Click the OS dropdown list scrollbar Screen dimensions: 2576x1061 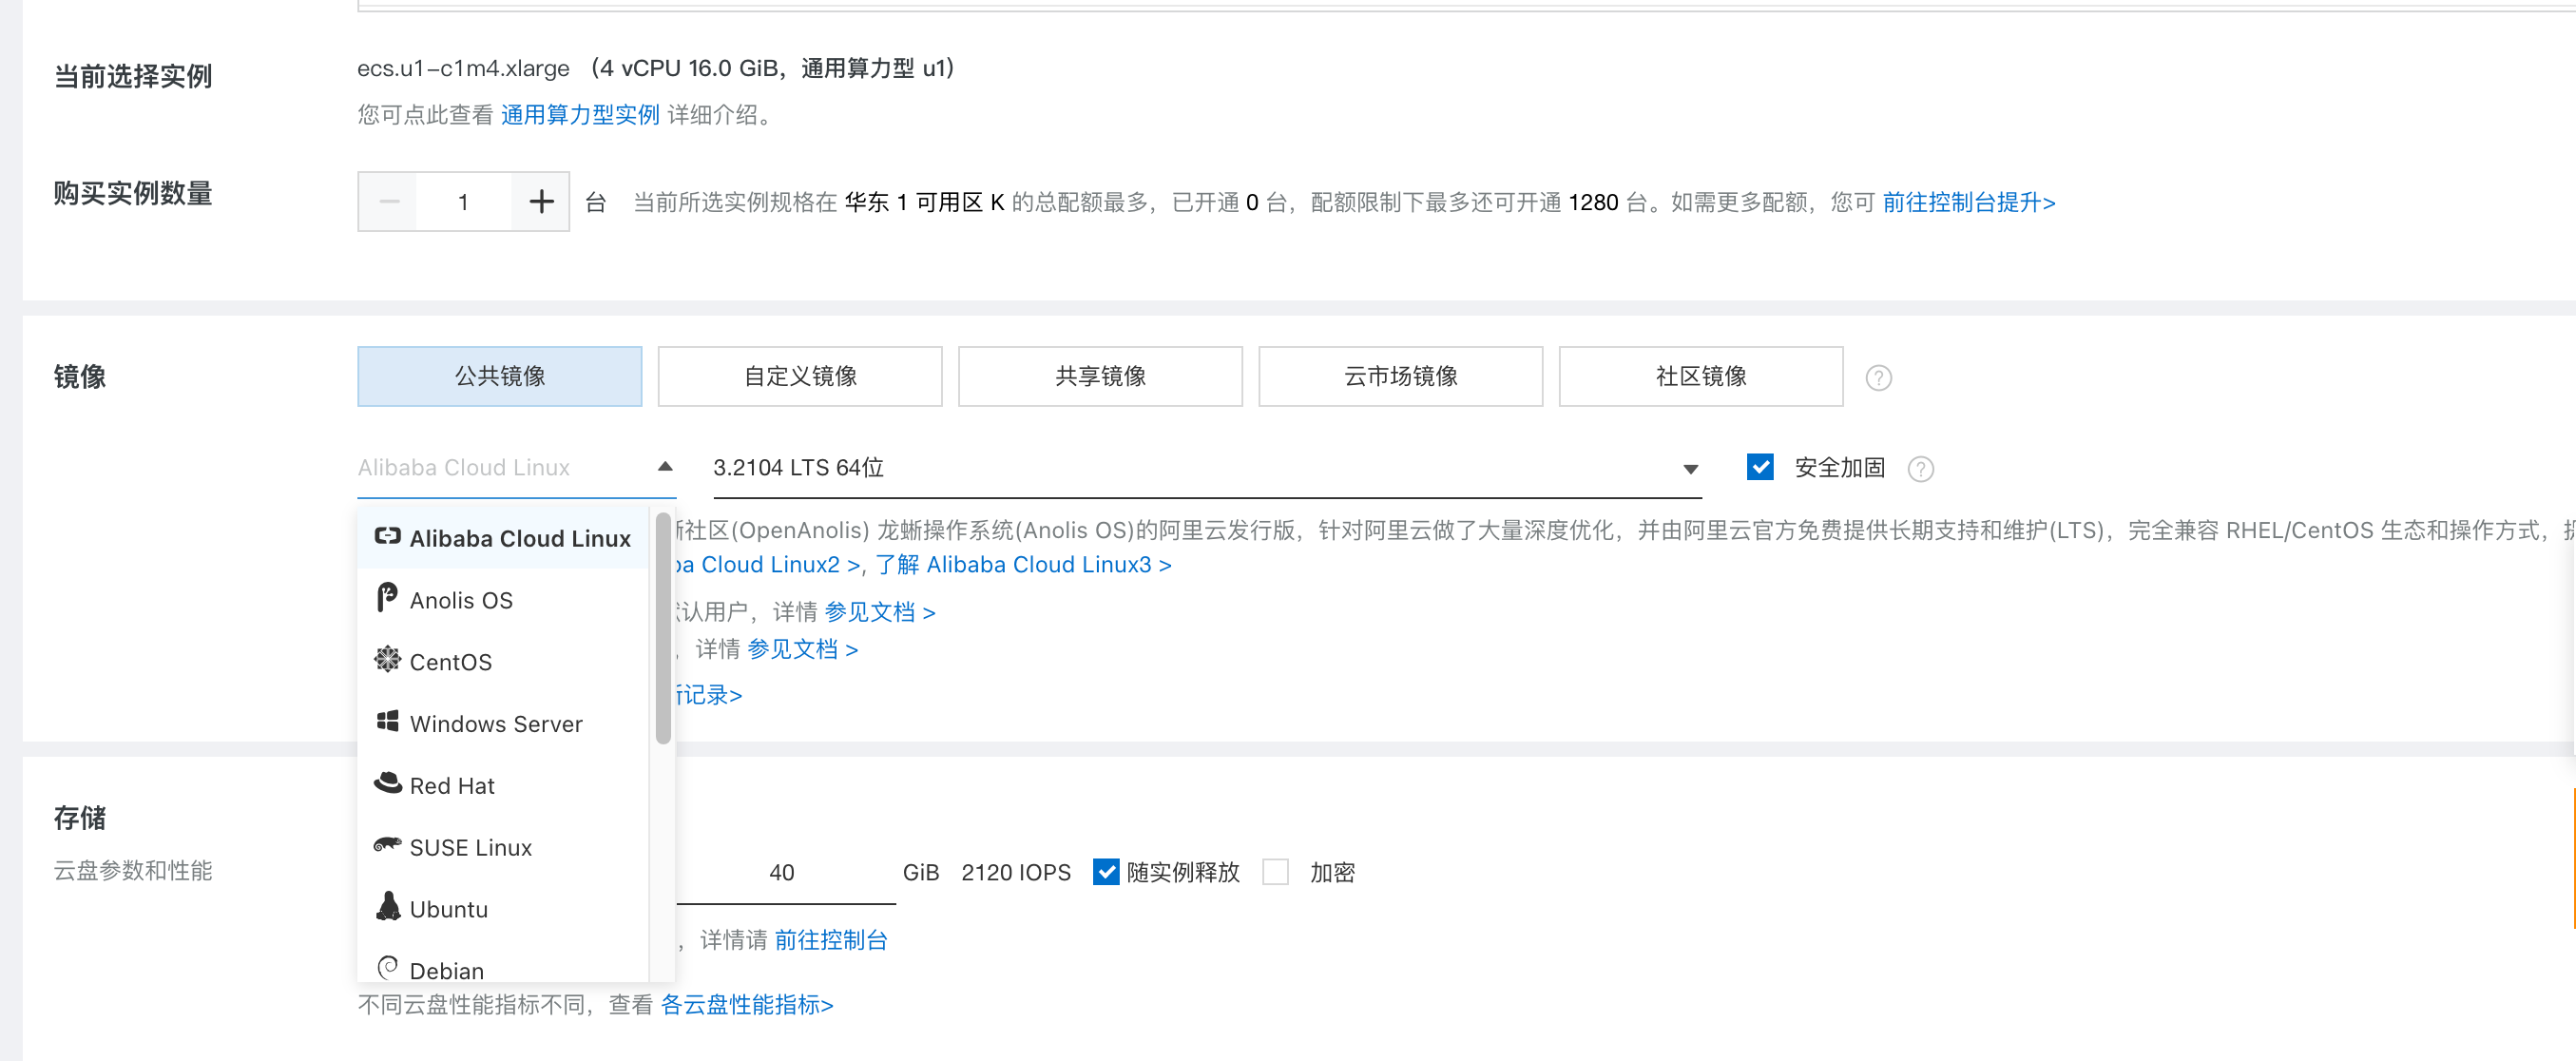[663, 629]
